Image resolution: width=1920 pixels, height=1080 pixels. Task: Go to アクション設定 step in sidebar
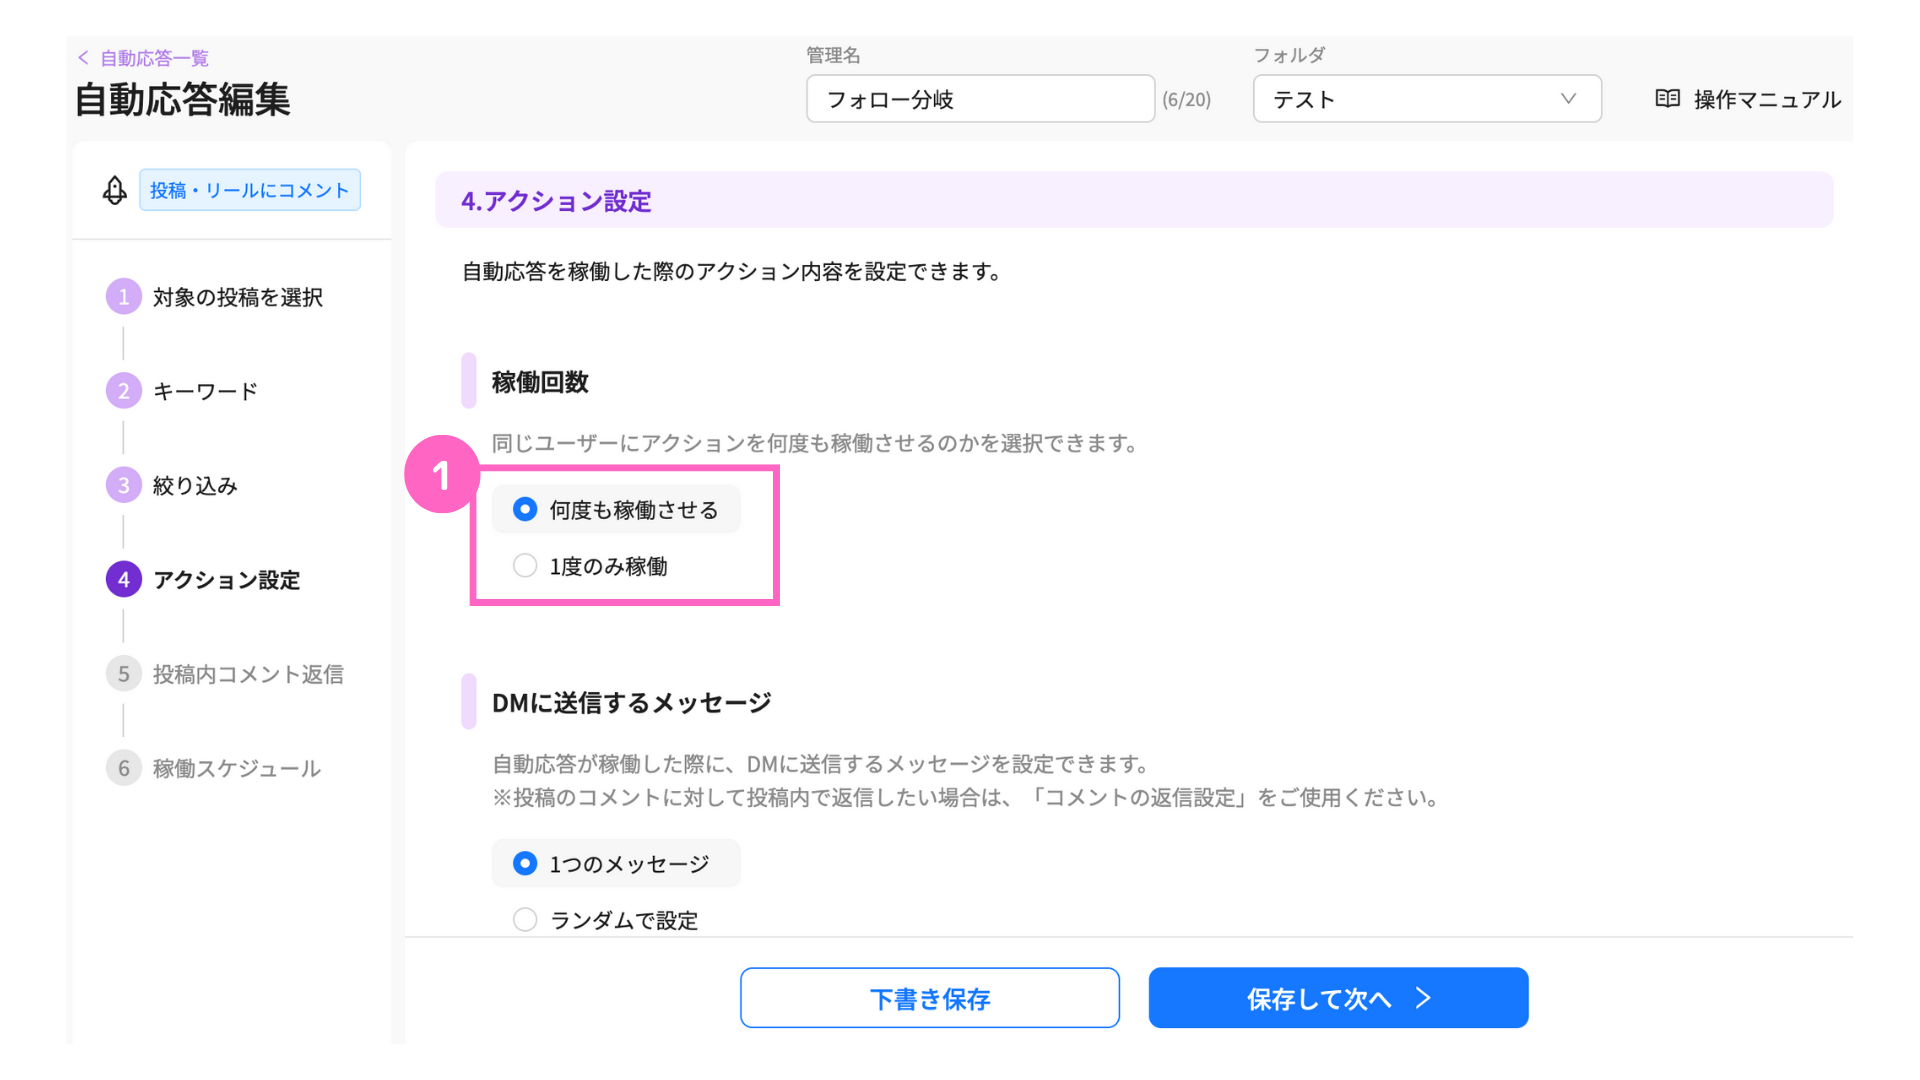[x=226, y=580]
